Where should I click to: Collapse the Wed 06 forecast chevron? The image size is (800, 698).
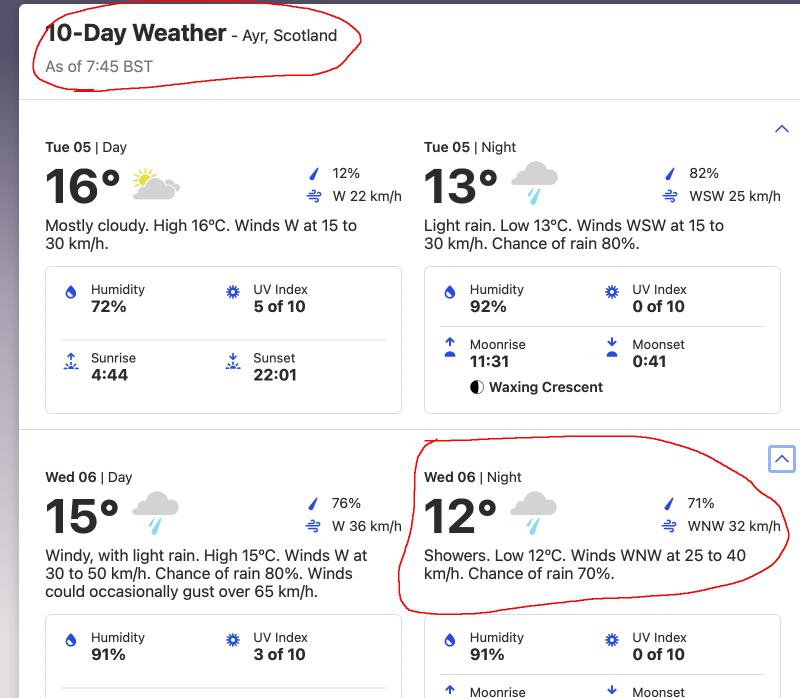(781, 459)
